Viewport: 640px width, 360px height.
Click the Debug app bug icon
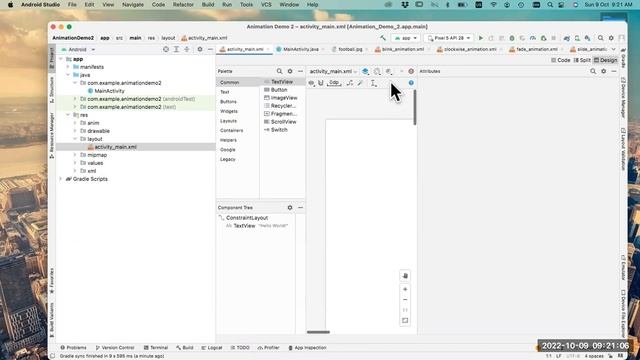pyautogui.click(x=512, y=38)
